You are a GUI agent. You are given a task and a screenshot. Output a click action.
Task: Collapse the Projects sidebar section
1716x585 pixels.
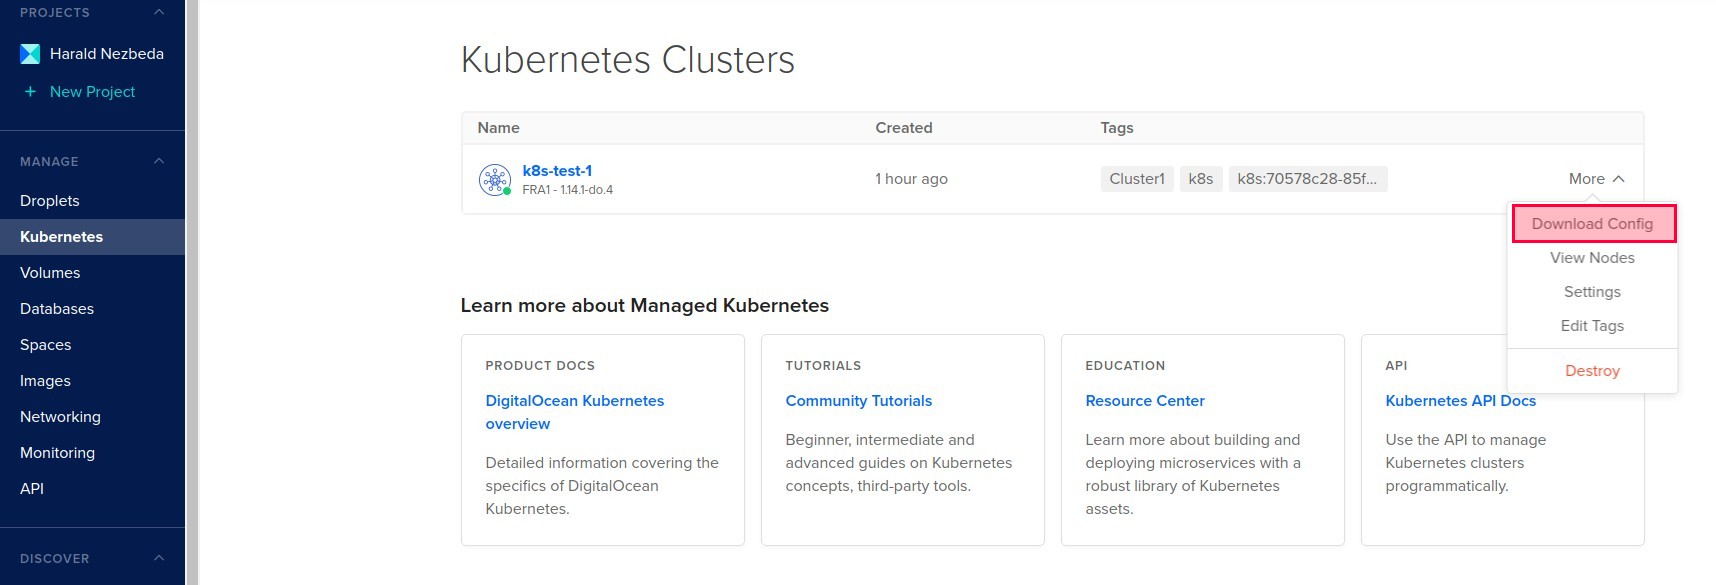pyautogui.click(x=159, y=12)
